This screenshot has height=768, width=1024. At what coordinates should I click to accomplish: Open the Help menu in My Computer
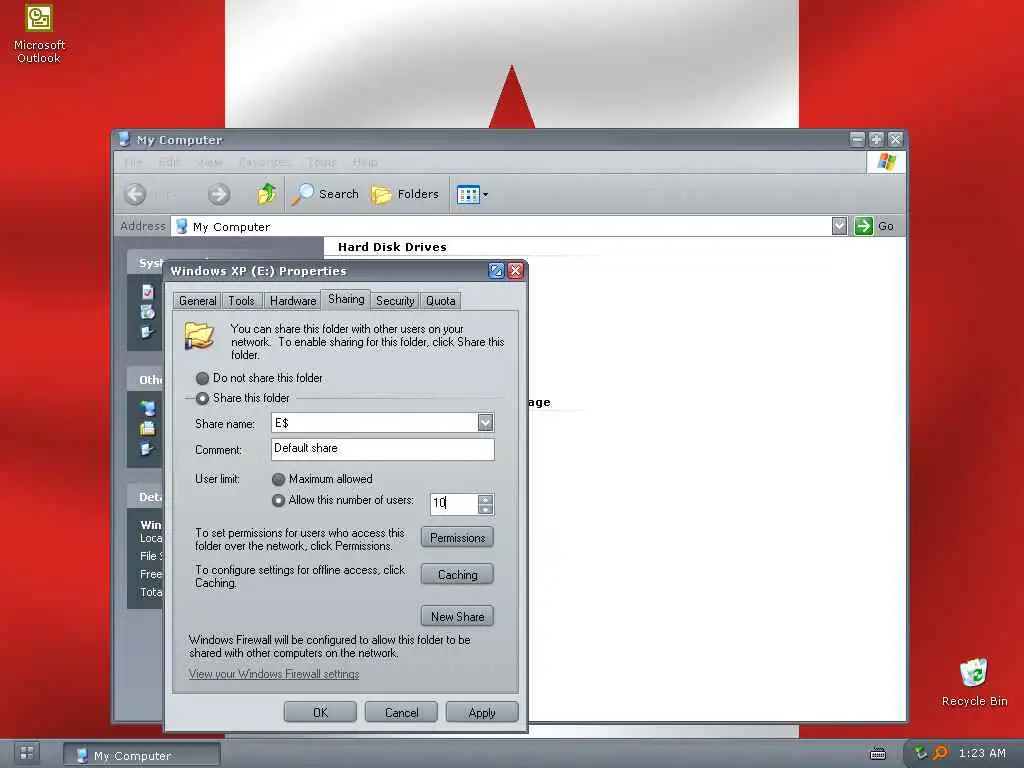click(364, 162)
